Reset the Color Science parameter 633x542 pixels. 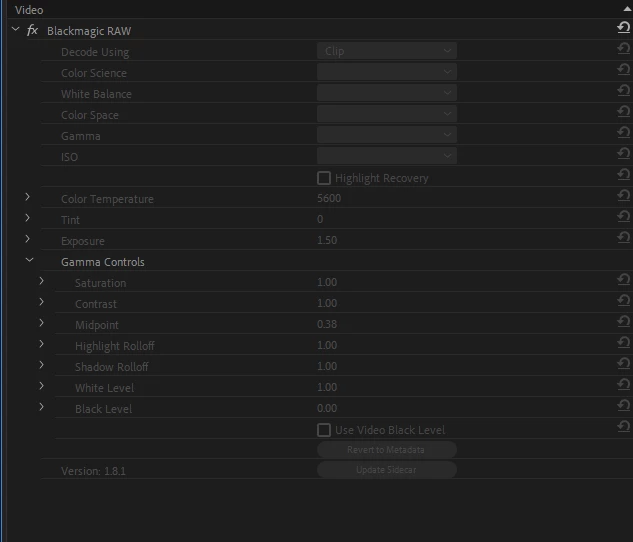[x=623, y=69]
